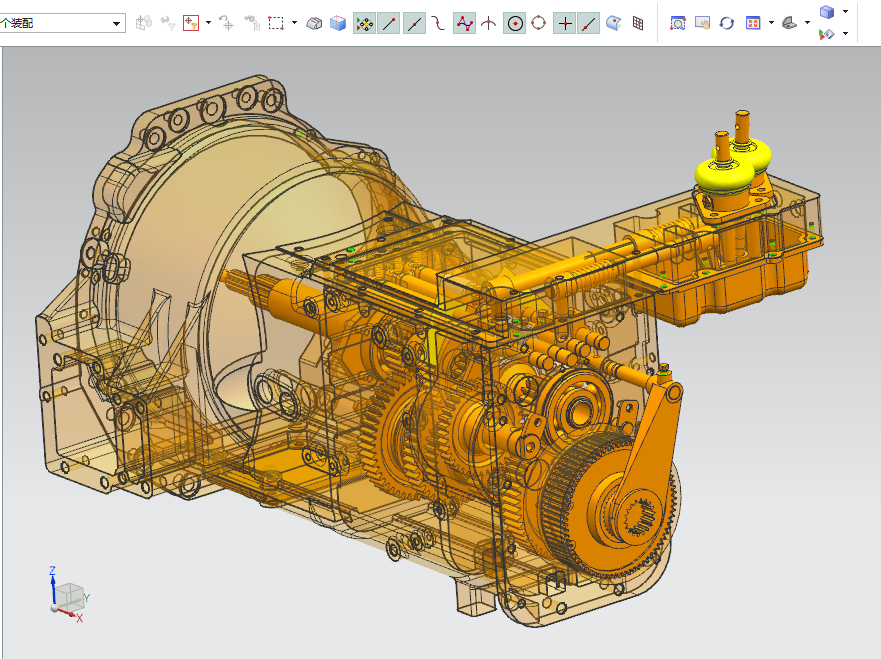Expand the Orient View dropdown arrow

point(771,23)
